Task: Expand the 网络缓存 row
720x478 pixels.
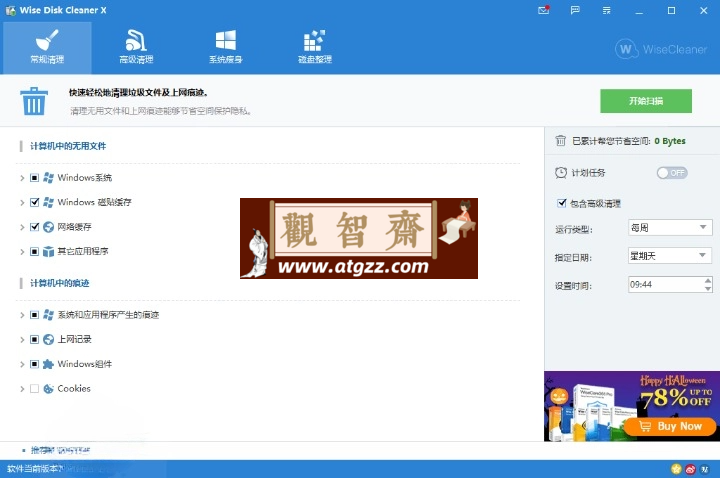Action: point(22,227)
